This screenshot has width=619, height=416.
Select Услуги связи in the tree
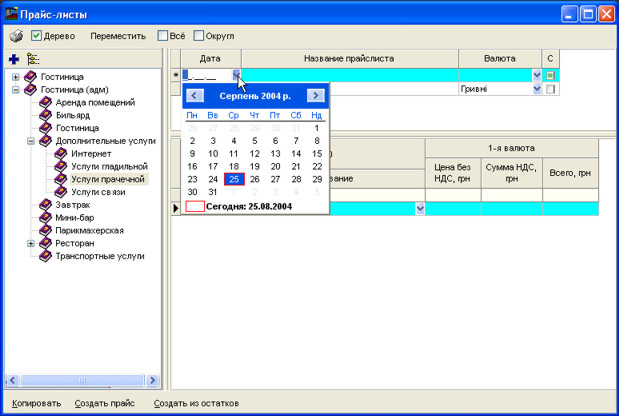(x=98, y=192)
